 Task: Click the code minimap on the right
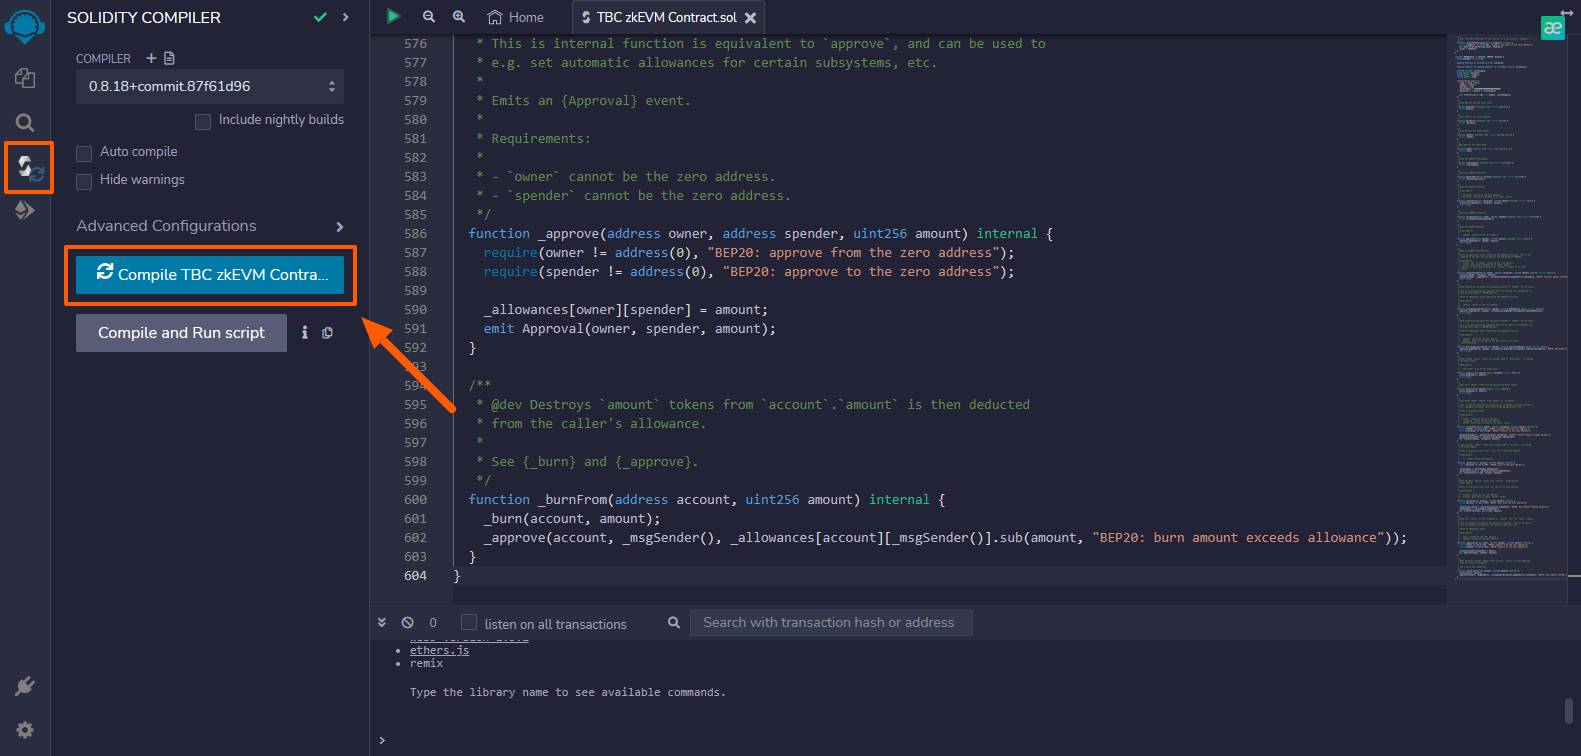click(1510, 308)
